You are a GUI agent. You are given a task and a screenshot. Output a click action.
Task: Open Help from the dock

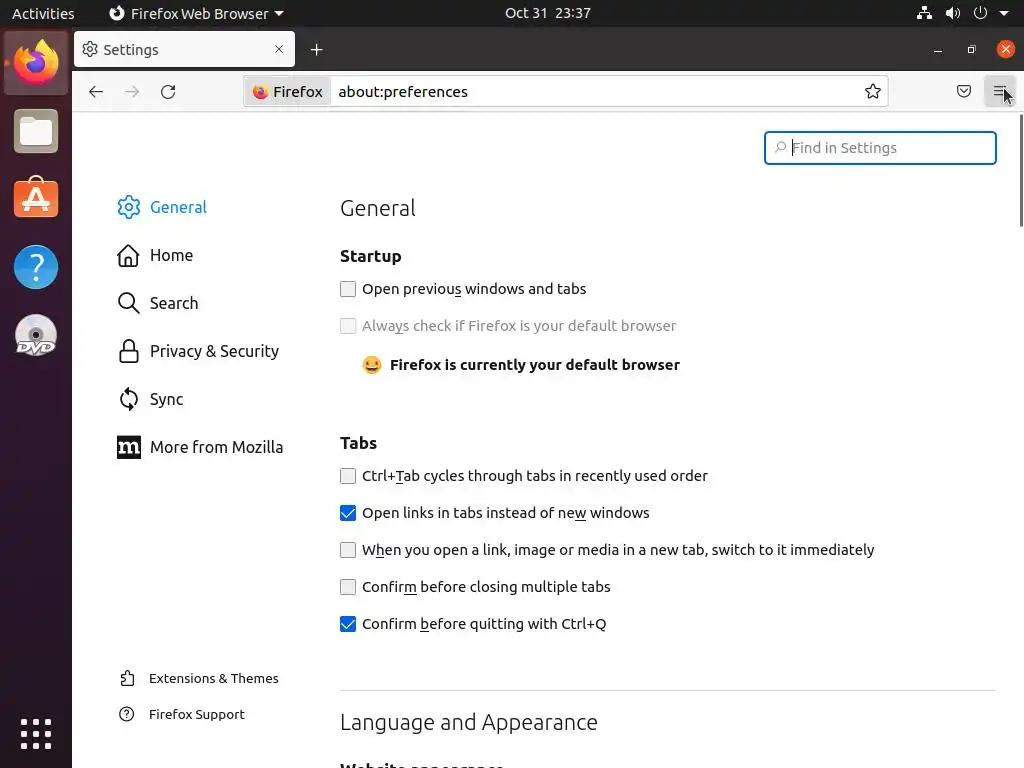tap(36, 266)
